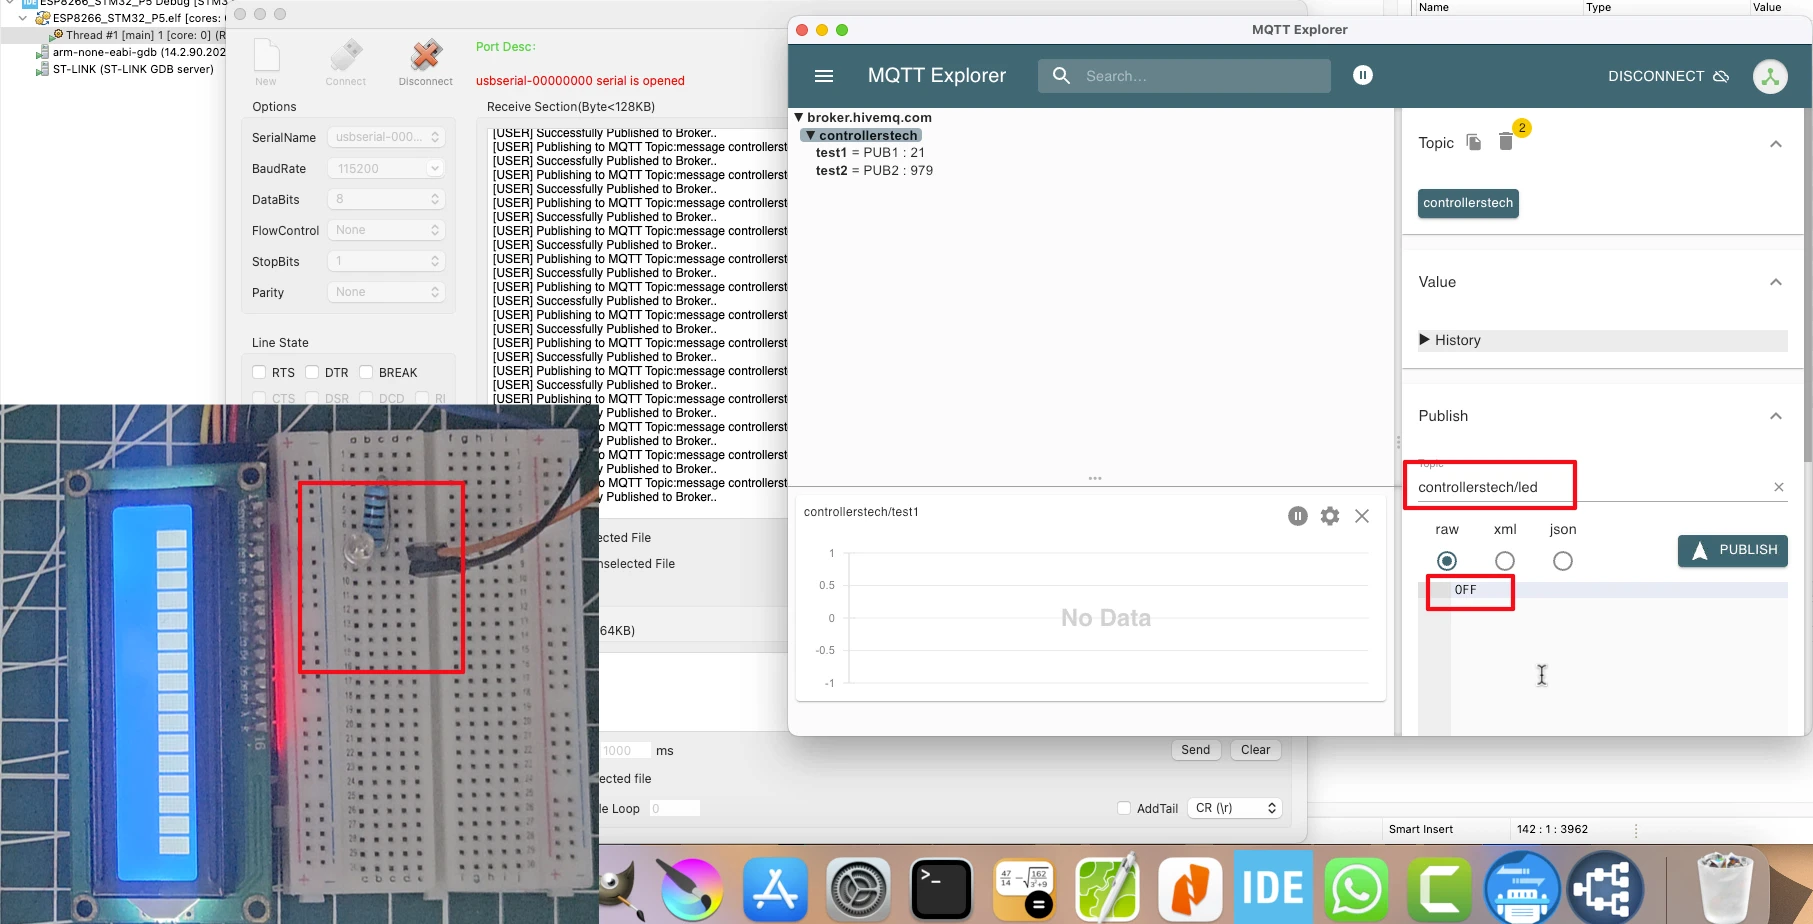Copy the topic using the copy icon
The height and width of the screenshot is (924, 1813).
point(1473,142)
